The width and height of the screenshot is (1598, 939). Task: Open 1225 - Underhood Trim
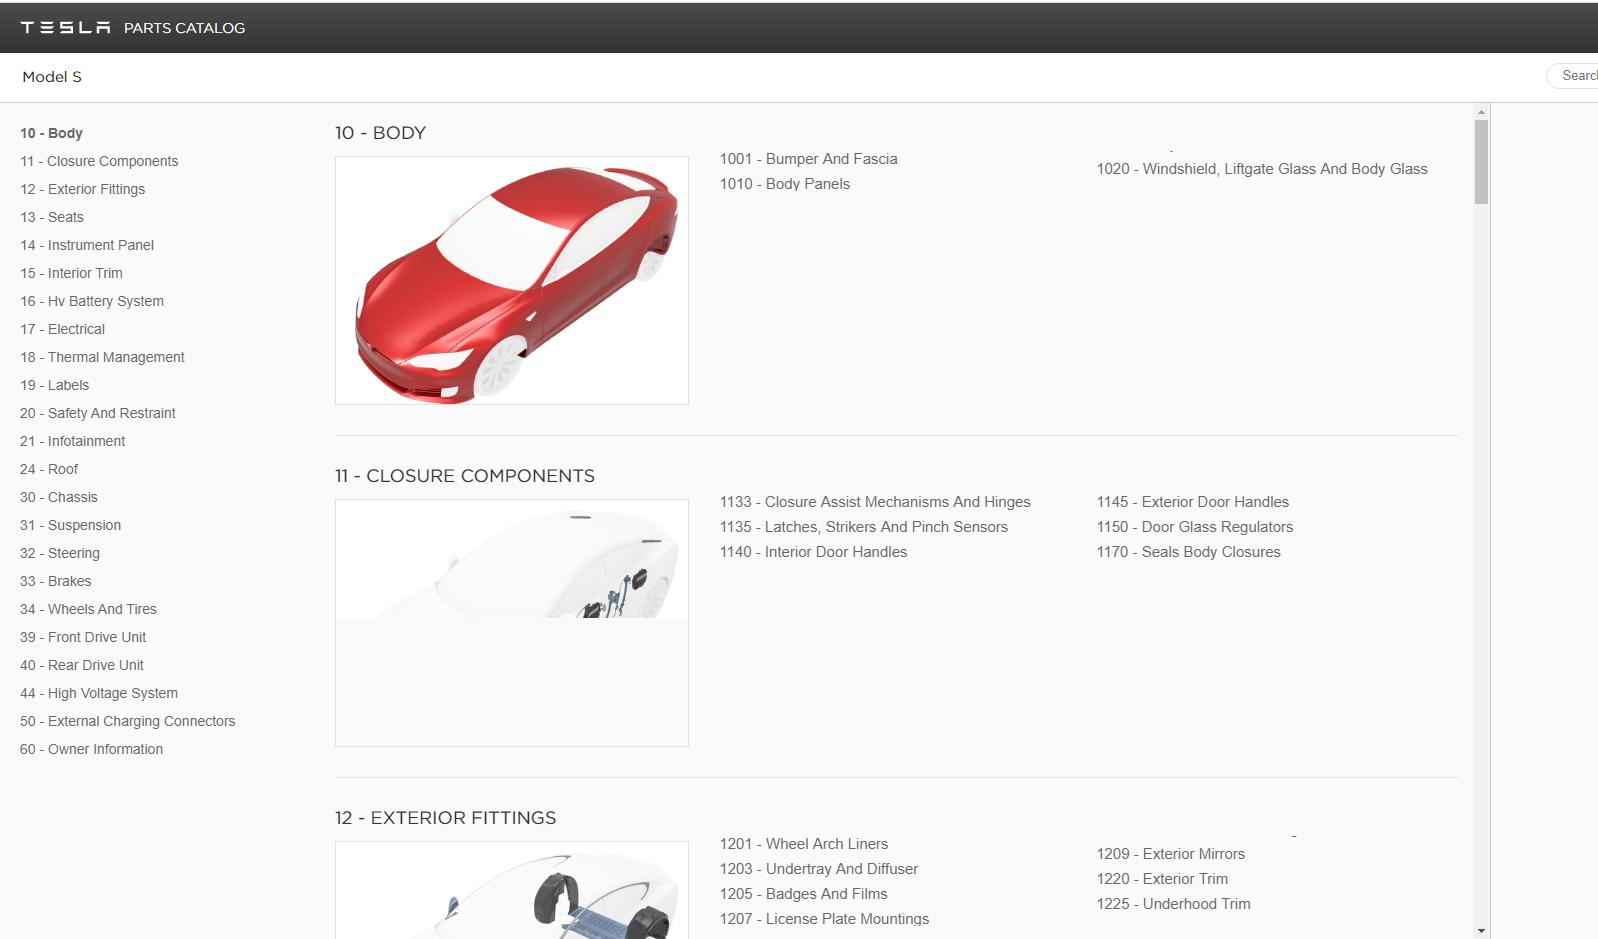1173,904
